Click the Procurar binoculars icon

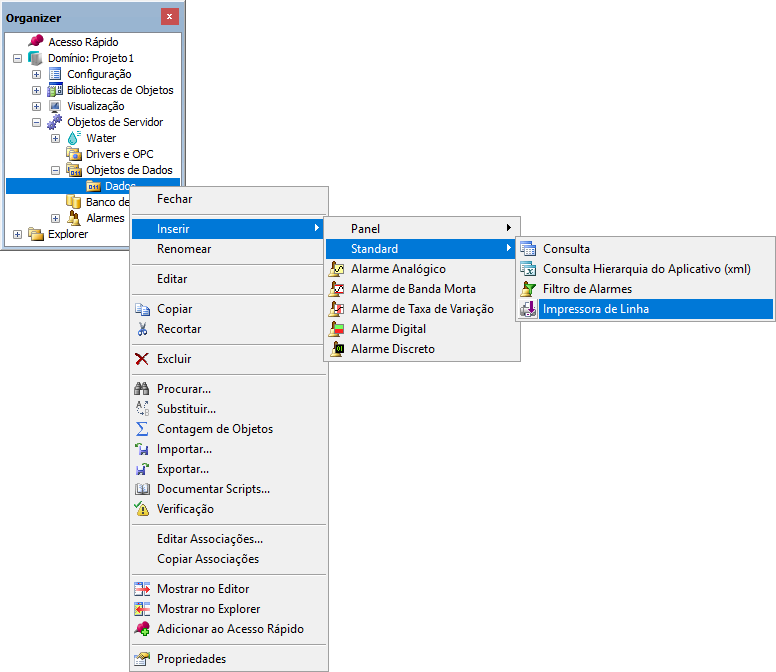[142, 389]
